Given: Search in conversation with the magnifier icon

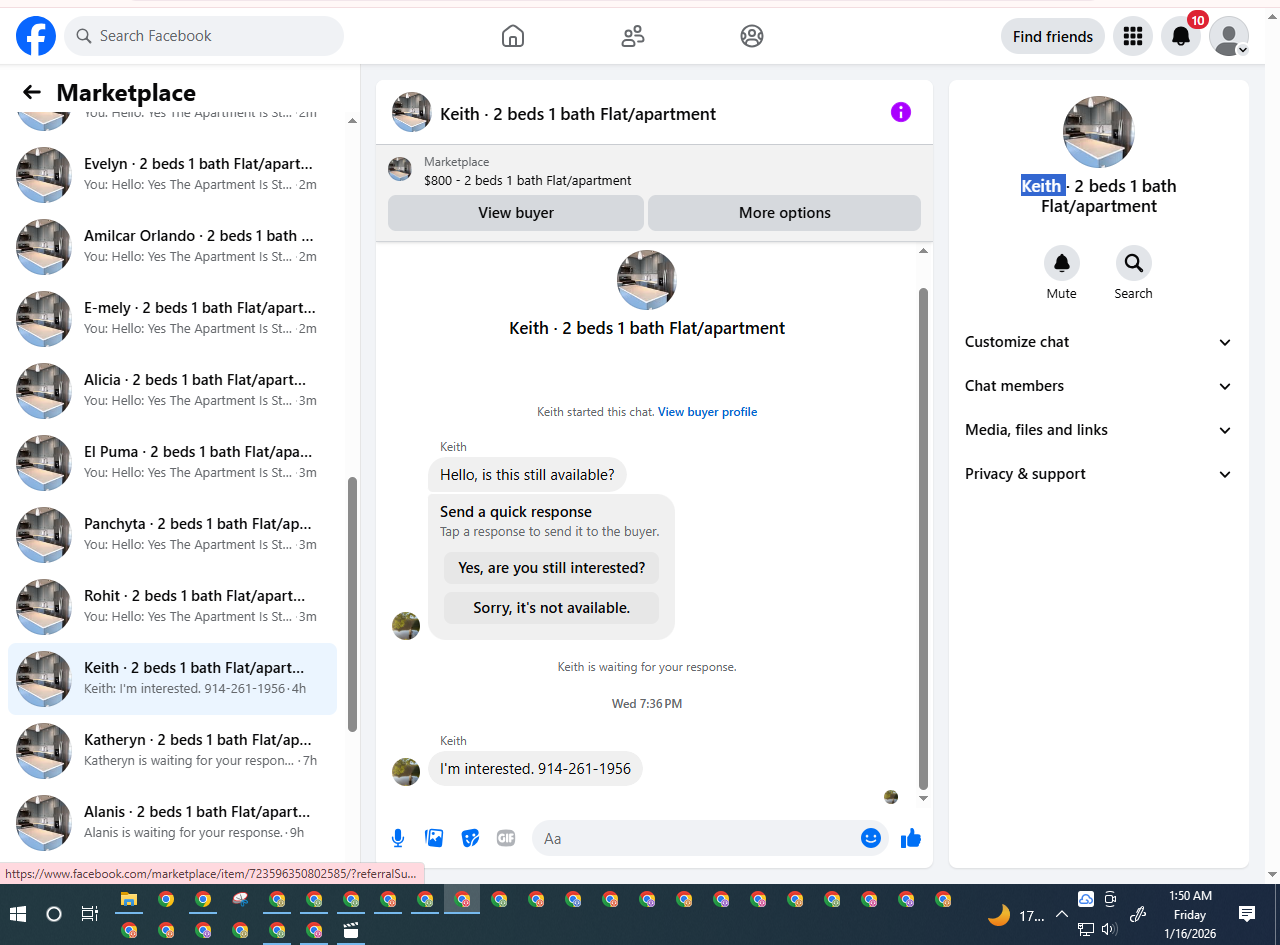Looking at the screenshot, I should point(1134,264).
